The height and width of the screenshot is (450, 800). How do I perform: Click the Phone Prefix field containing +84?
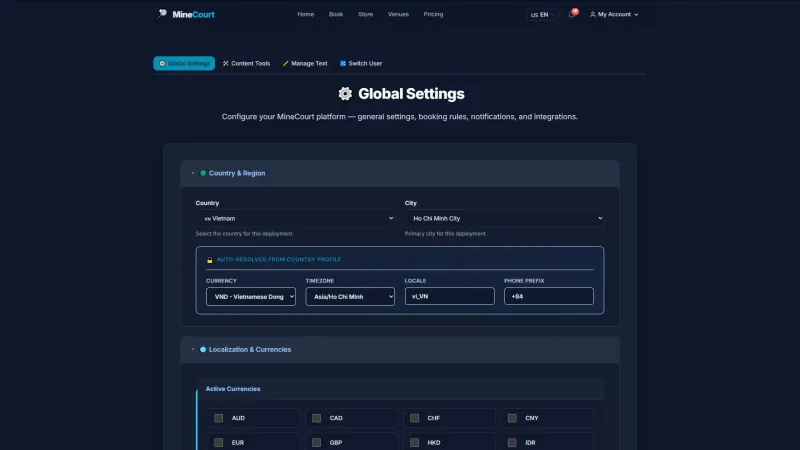[x=548, y=296]
